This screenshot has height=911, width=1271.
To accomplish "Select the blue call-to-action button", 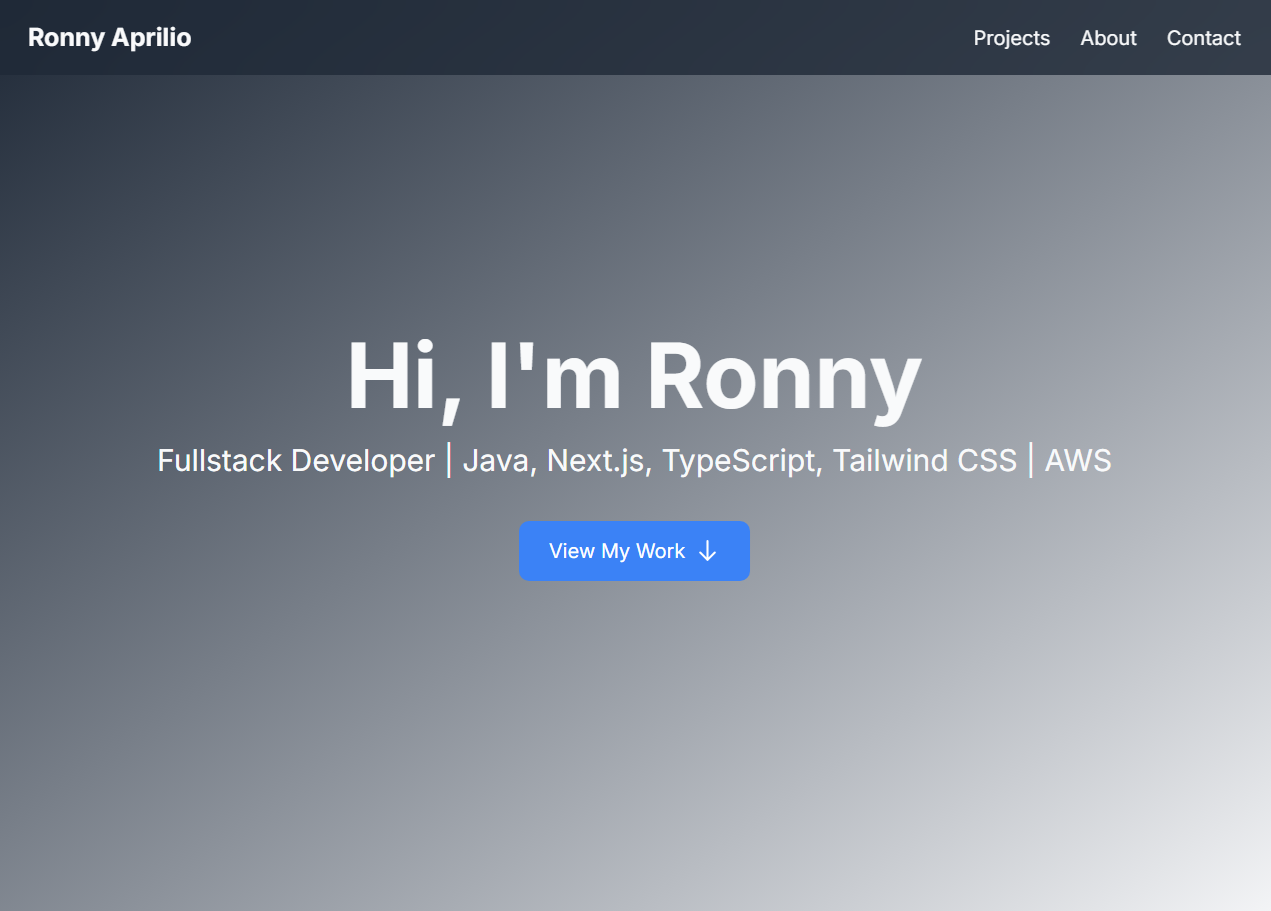I will click(634, 551).
